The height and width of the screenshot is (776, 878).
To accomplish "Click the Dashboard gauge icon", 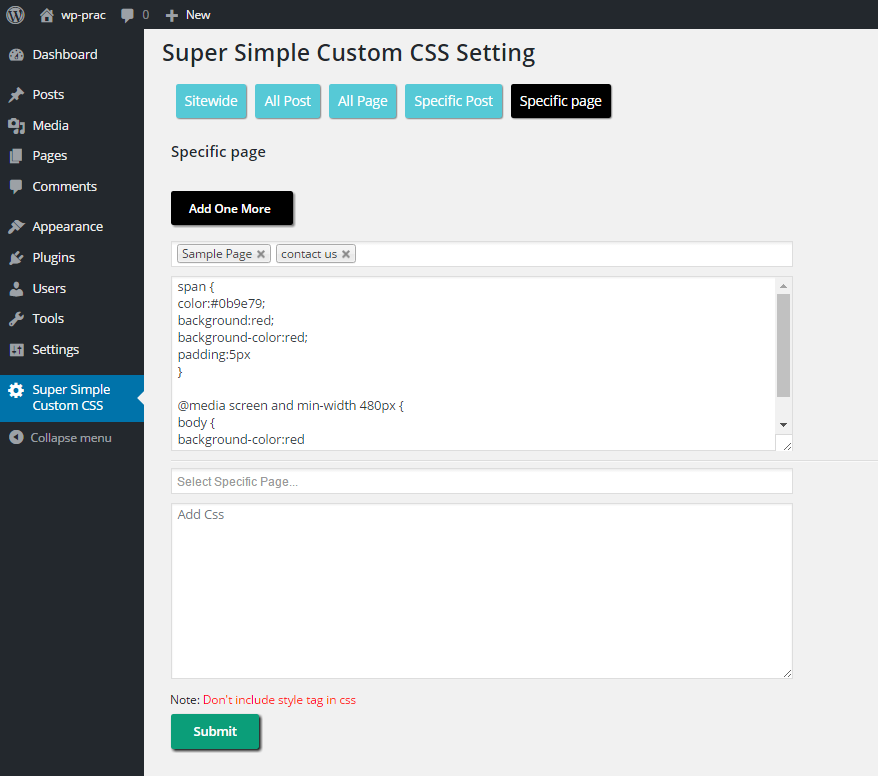I will 17,55.
